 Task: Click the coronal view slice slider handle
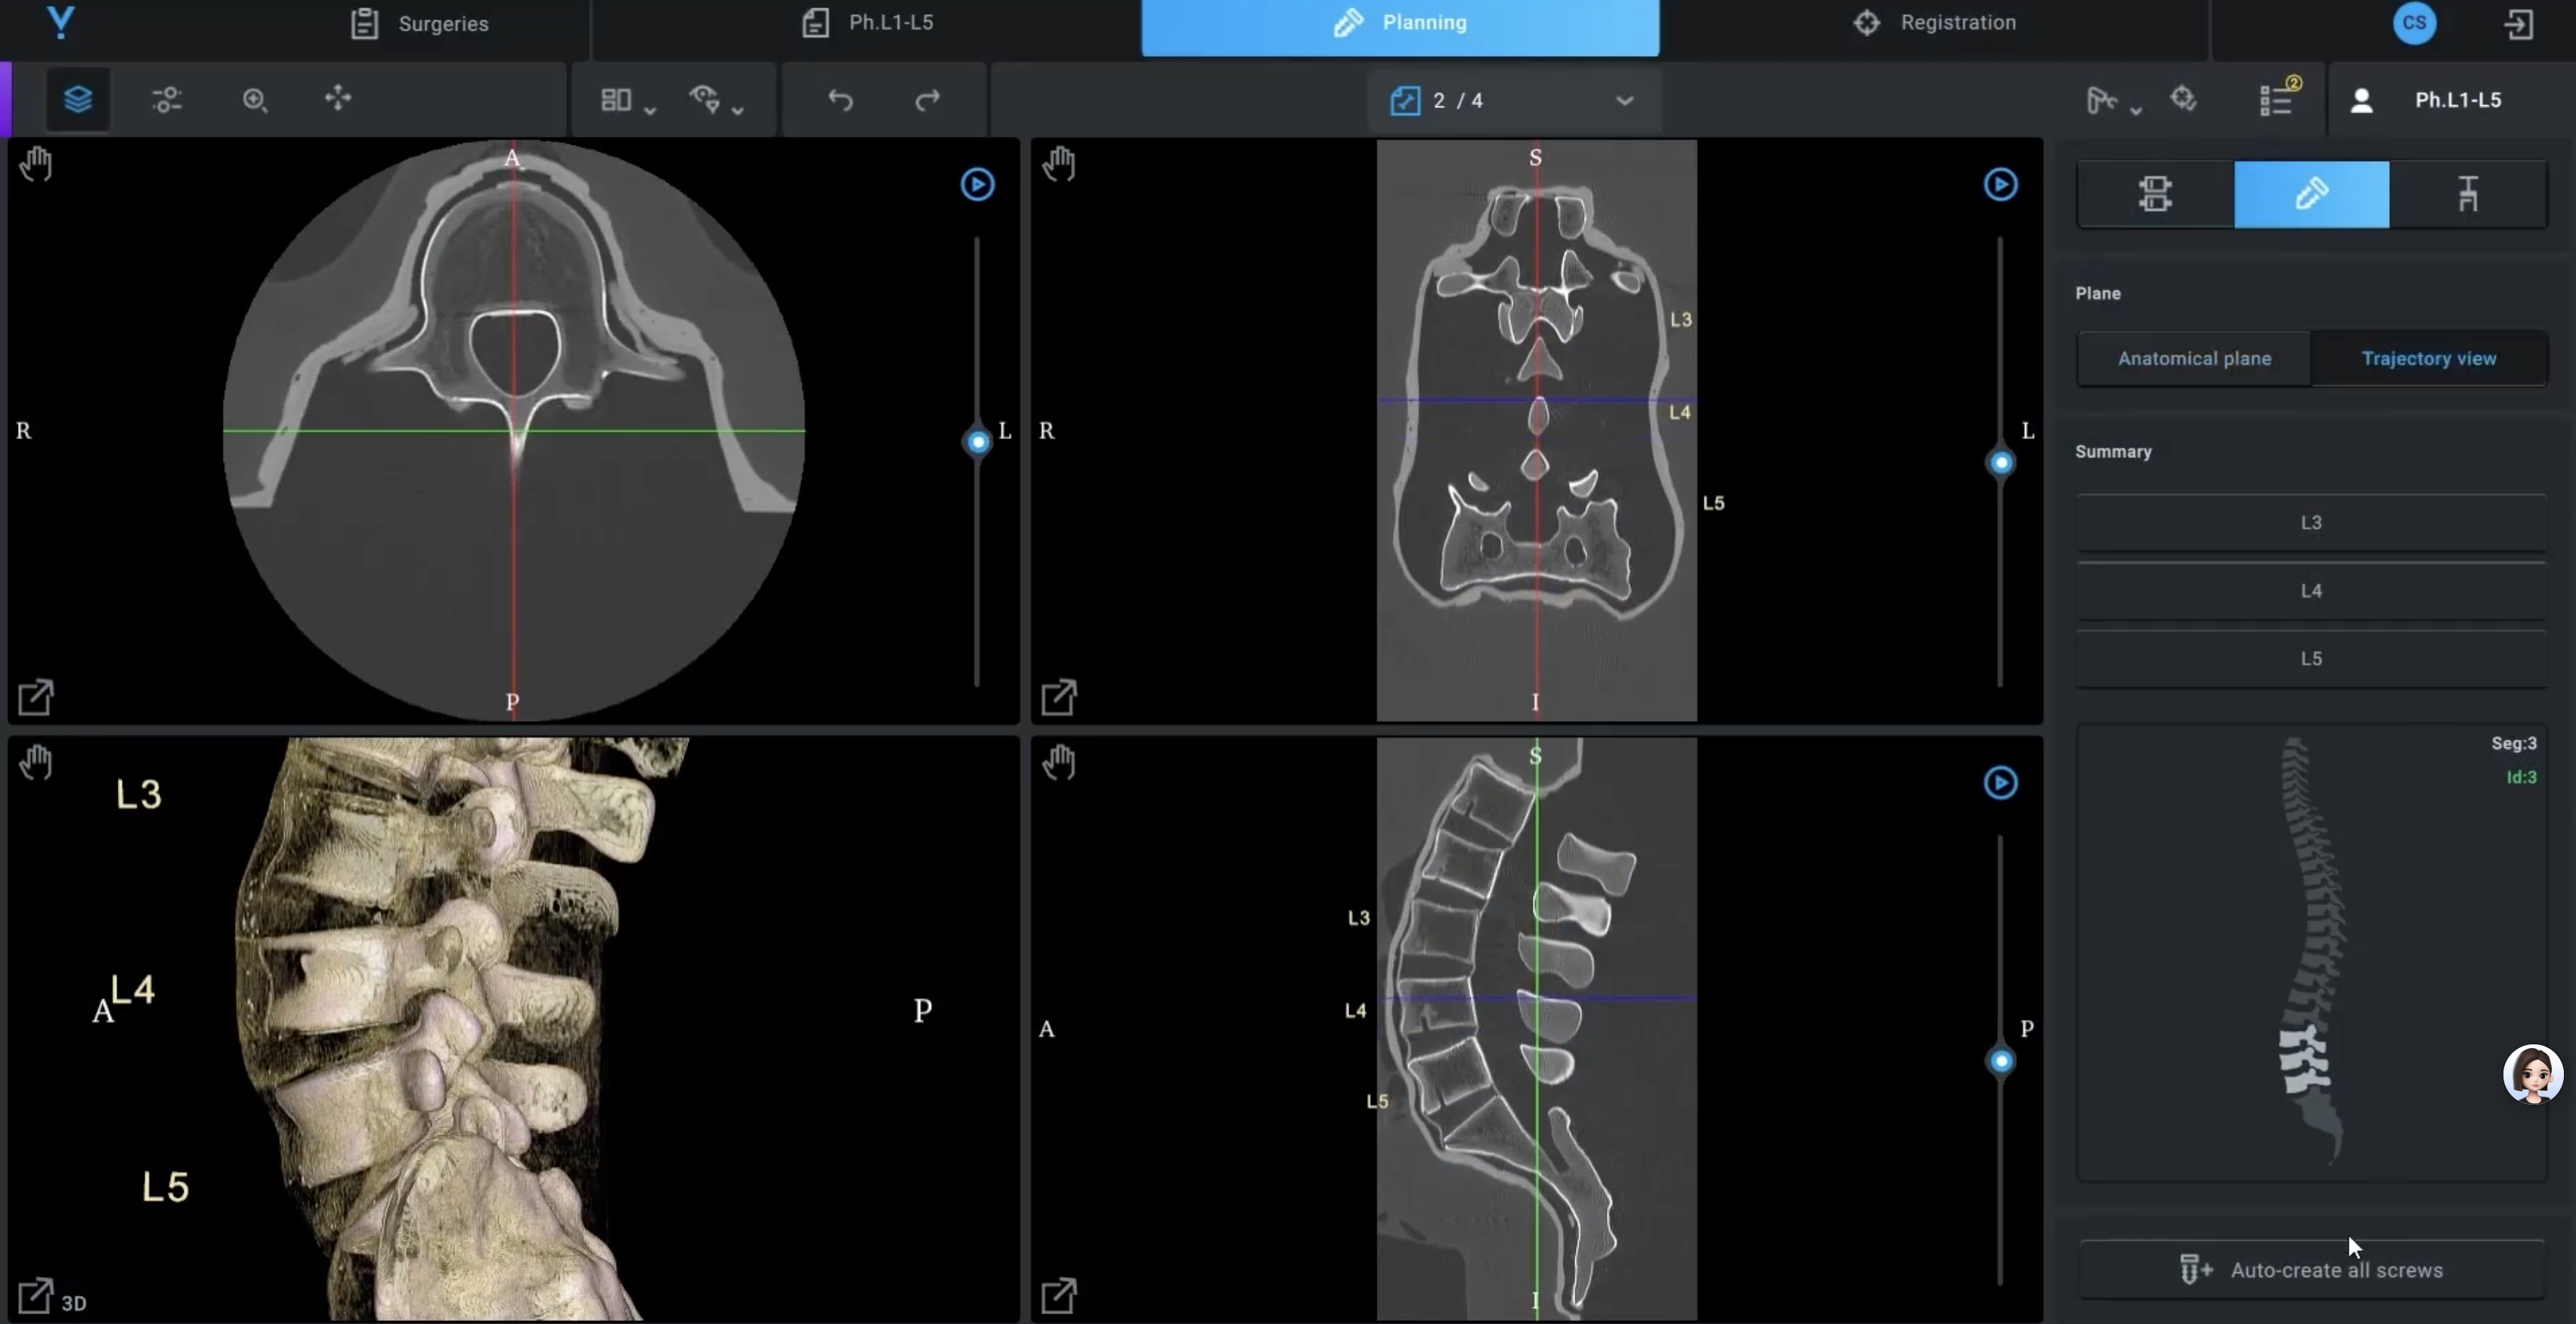[x=2000, y=462]
